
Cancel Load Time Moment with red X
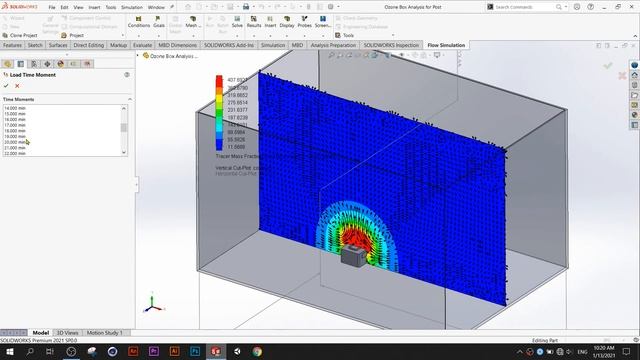(x=17, y=86)
